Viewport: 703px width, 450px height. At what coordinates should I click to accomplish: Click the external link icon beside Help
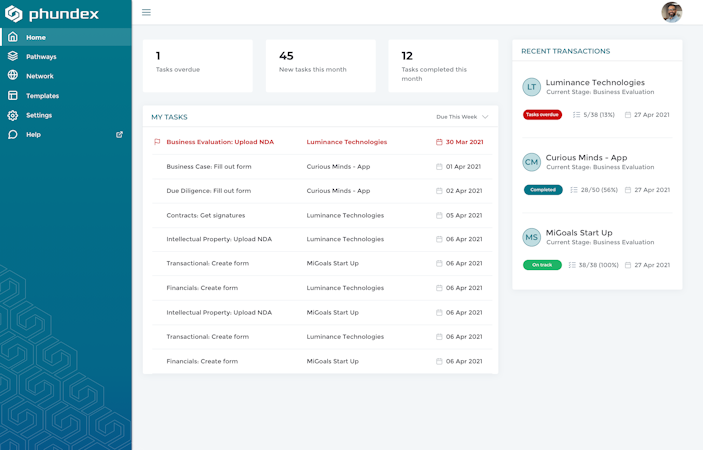tap(119, 134)
